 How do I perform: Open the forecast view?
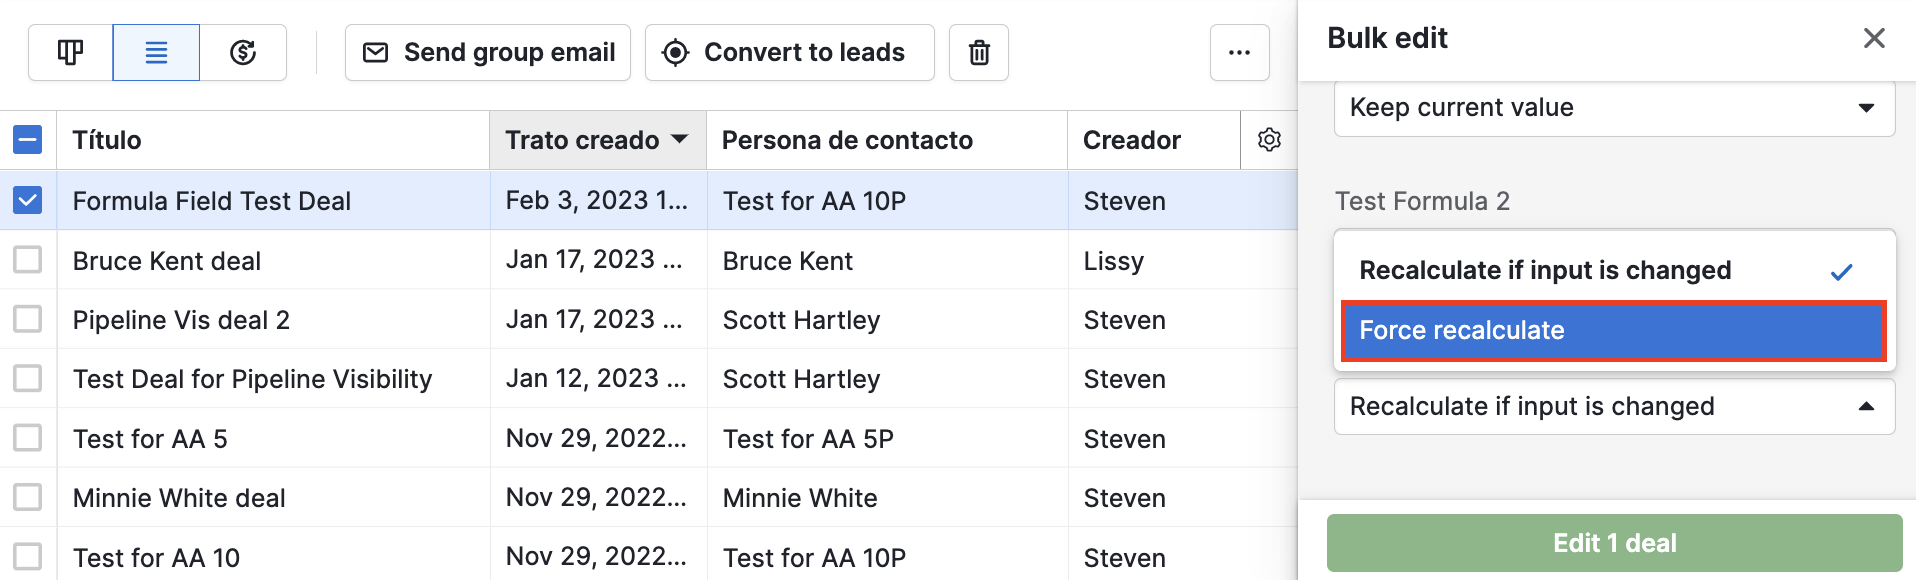[243, 52]
